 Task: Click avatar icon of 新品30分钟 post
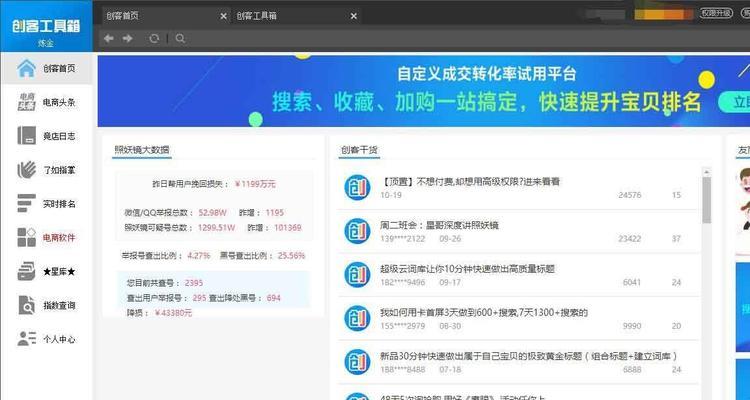tap(357, 362)
